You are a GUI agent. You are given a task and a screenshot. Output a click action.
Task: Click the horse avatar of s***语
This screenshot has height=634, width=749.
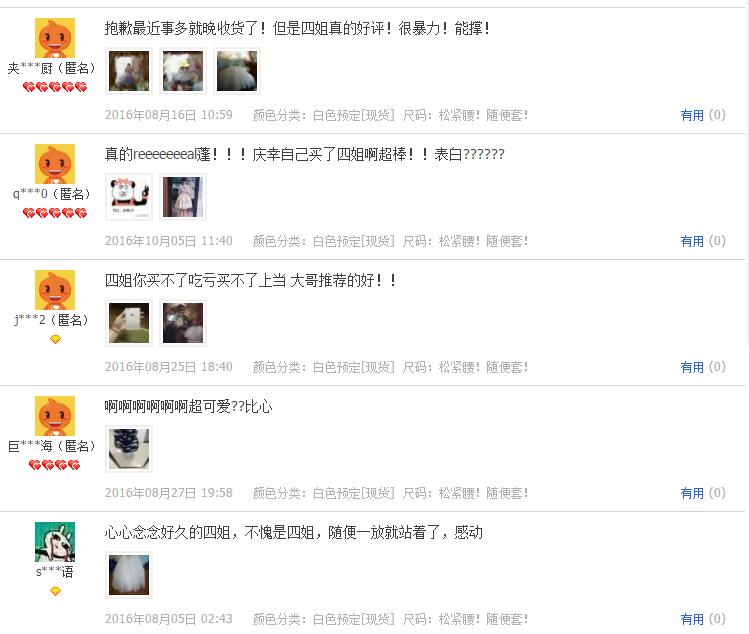(x=55, y=542)
